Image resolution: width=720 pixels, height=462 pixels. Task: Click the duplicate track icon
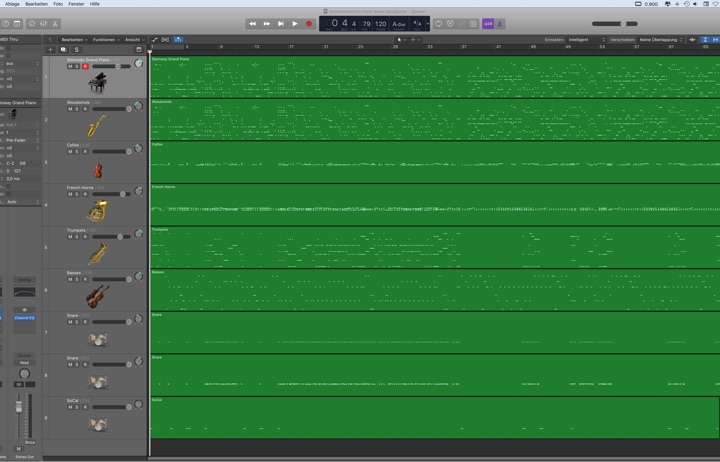63,49
